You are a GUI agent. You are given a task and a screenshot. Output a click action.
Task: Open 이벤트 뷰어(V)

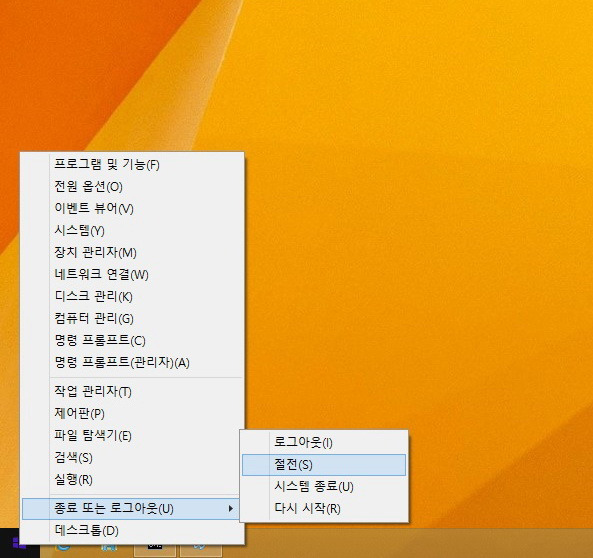click(x=132, y=208)
